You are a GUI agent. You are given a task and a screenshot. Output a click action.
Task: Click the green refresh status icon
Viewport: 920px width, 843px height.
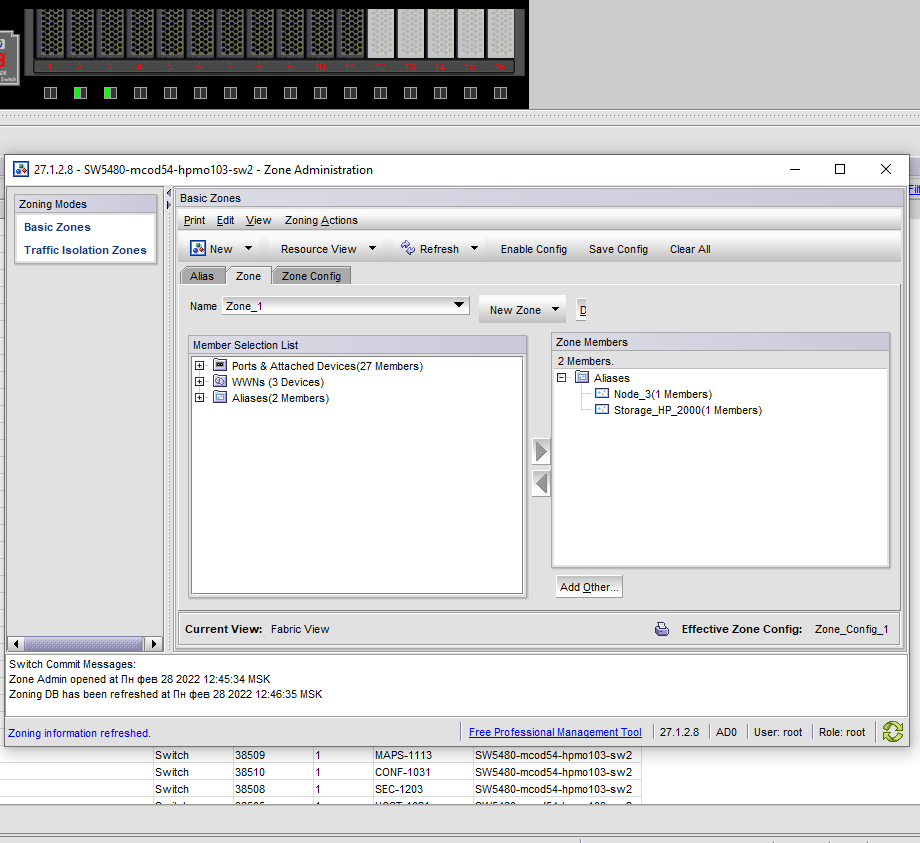pos(892,732)
